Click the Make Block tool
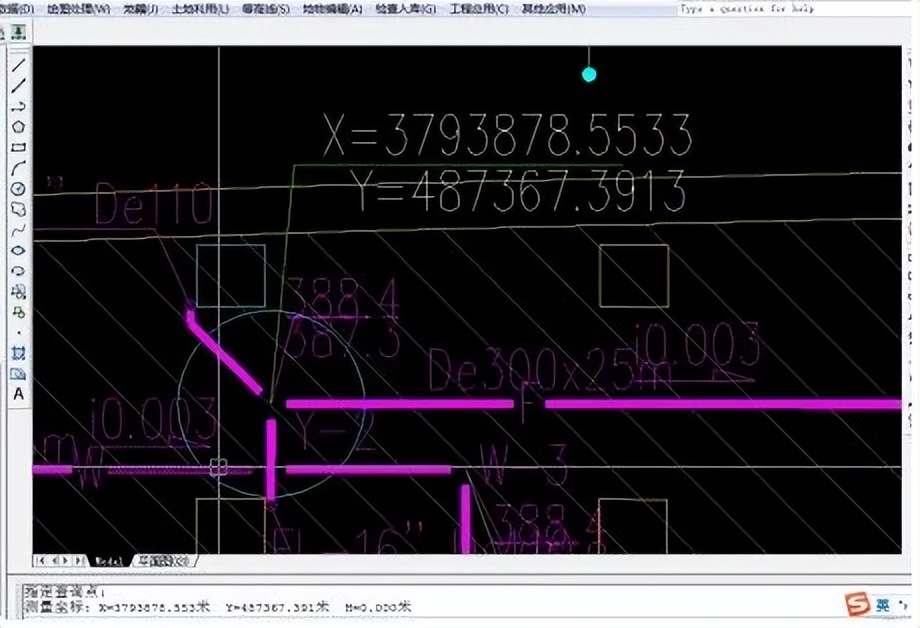 pyautogui.click(x=18, y=312)
